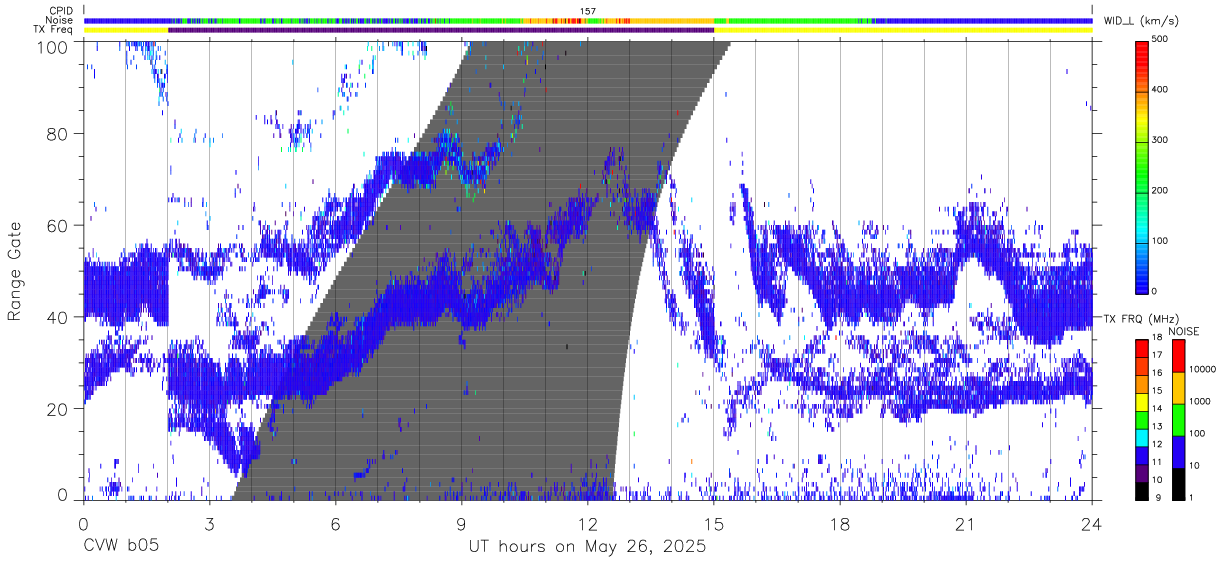Click the green swatch in NOISE legend
This screenshot has height=567, width=1228.
pos(1178,420)
